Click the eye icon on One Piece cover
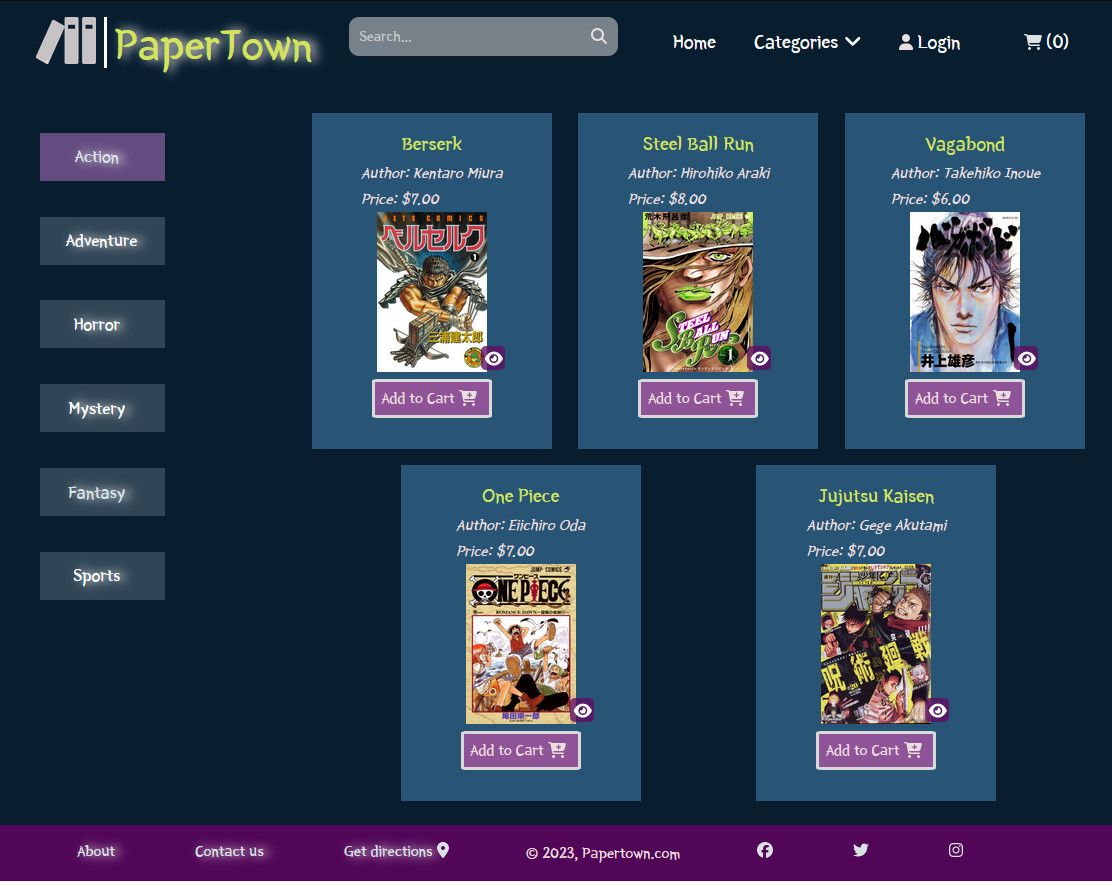Image resolution: width=1112 pixels, height=882 pixels. (x=582, y=710)
